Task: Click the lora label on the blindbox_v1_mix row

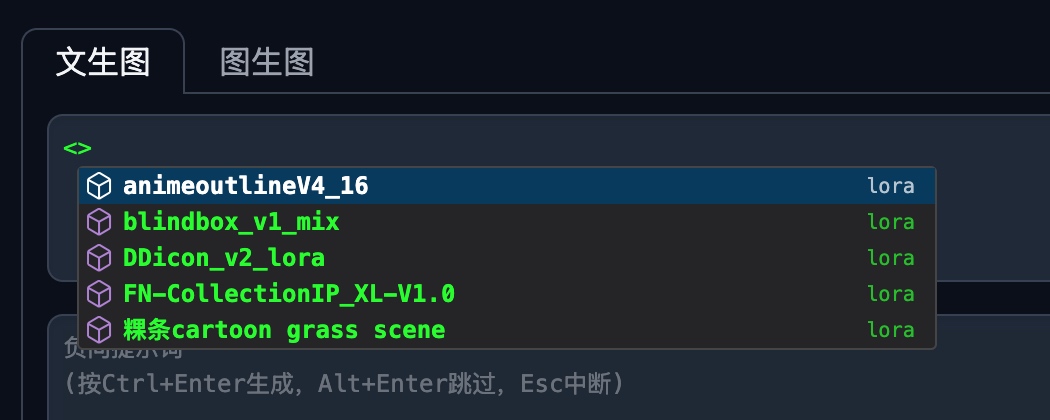Action: click(x=890, y=222)
